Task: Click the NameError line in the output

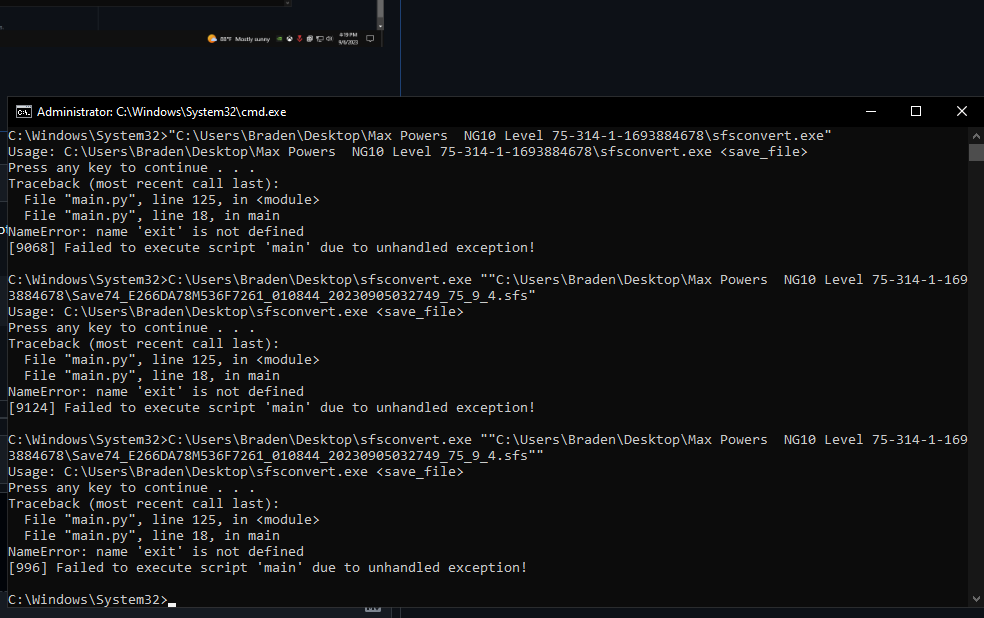Action: 152,231
